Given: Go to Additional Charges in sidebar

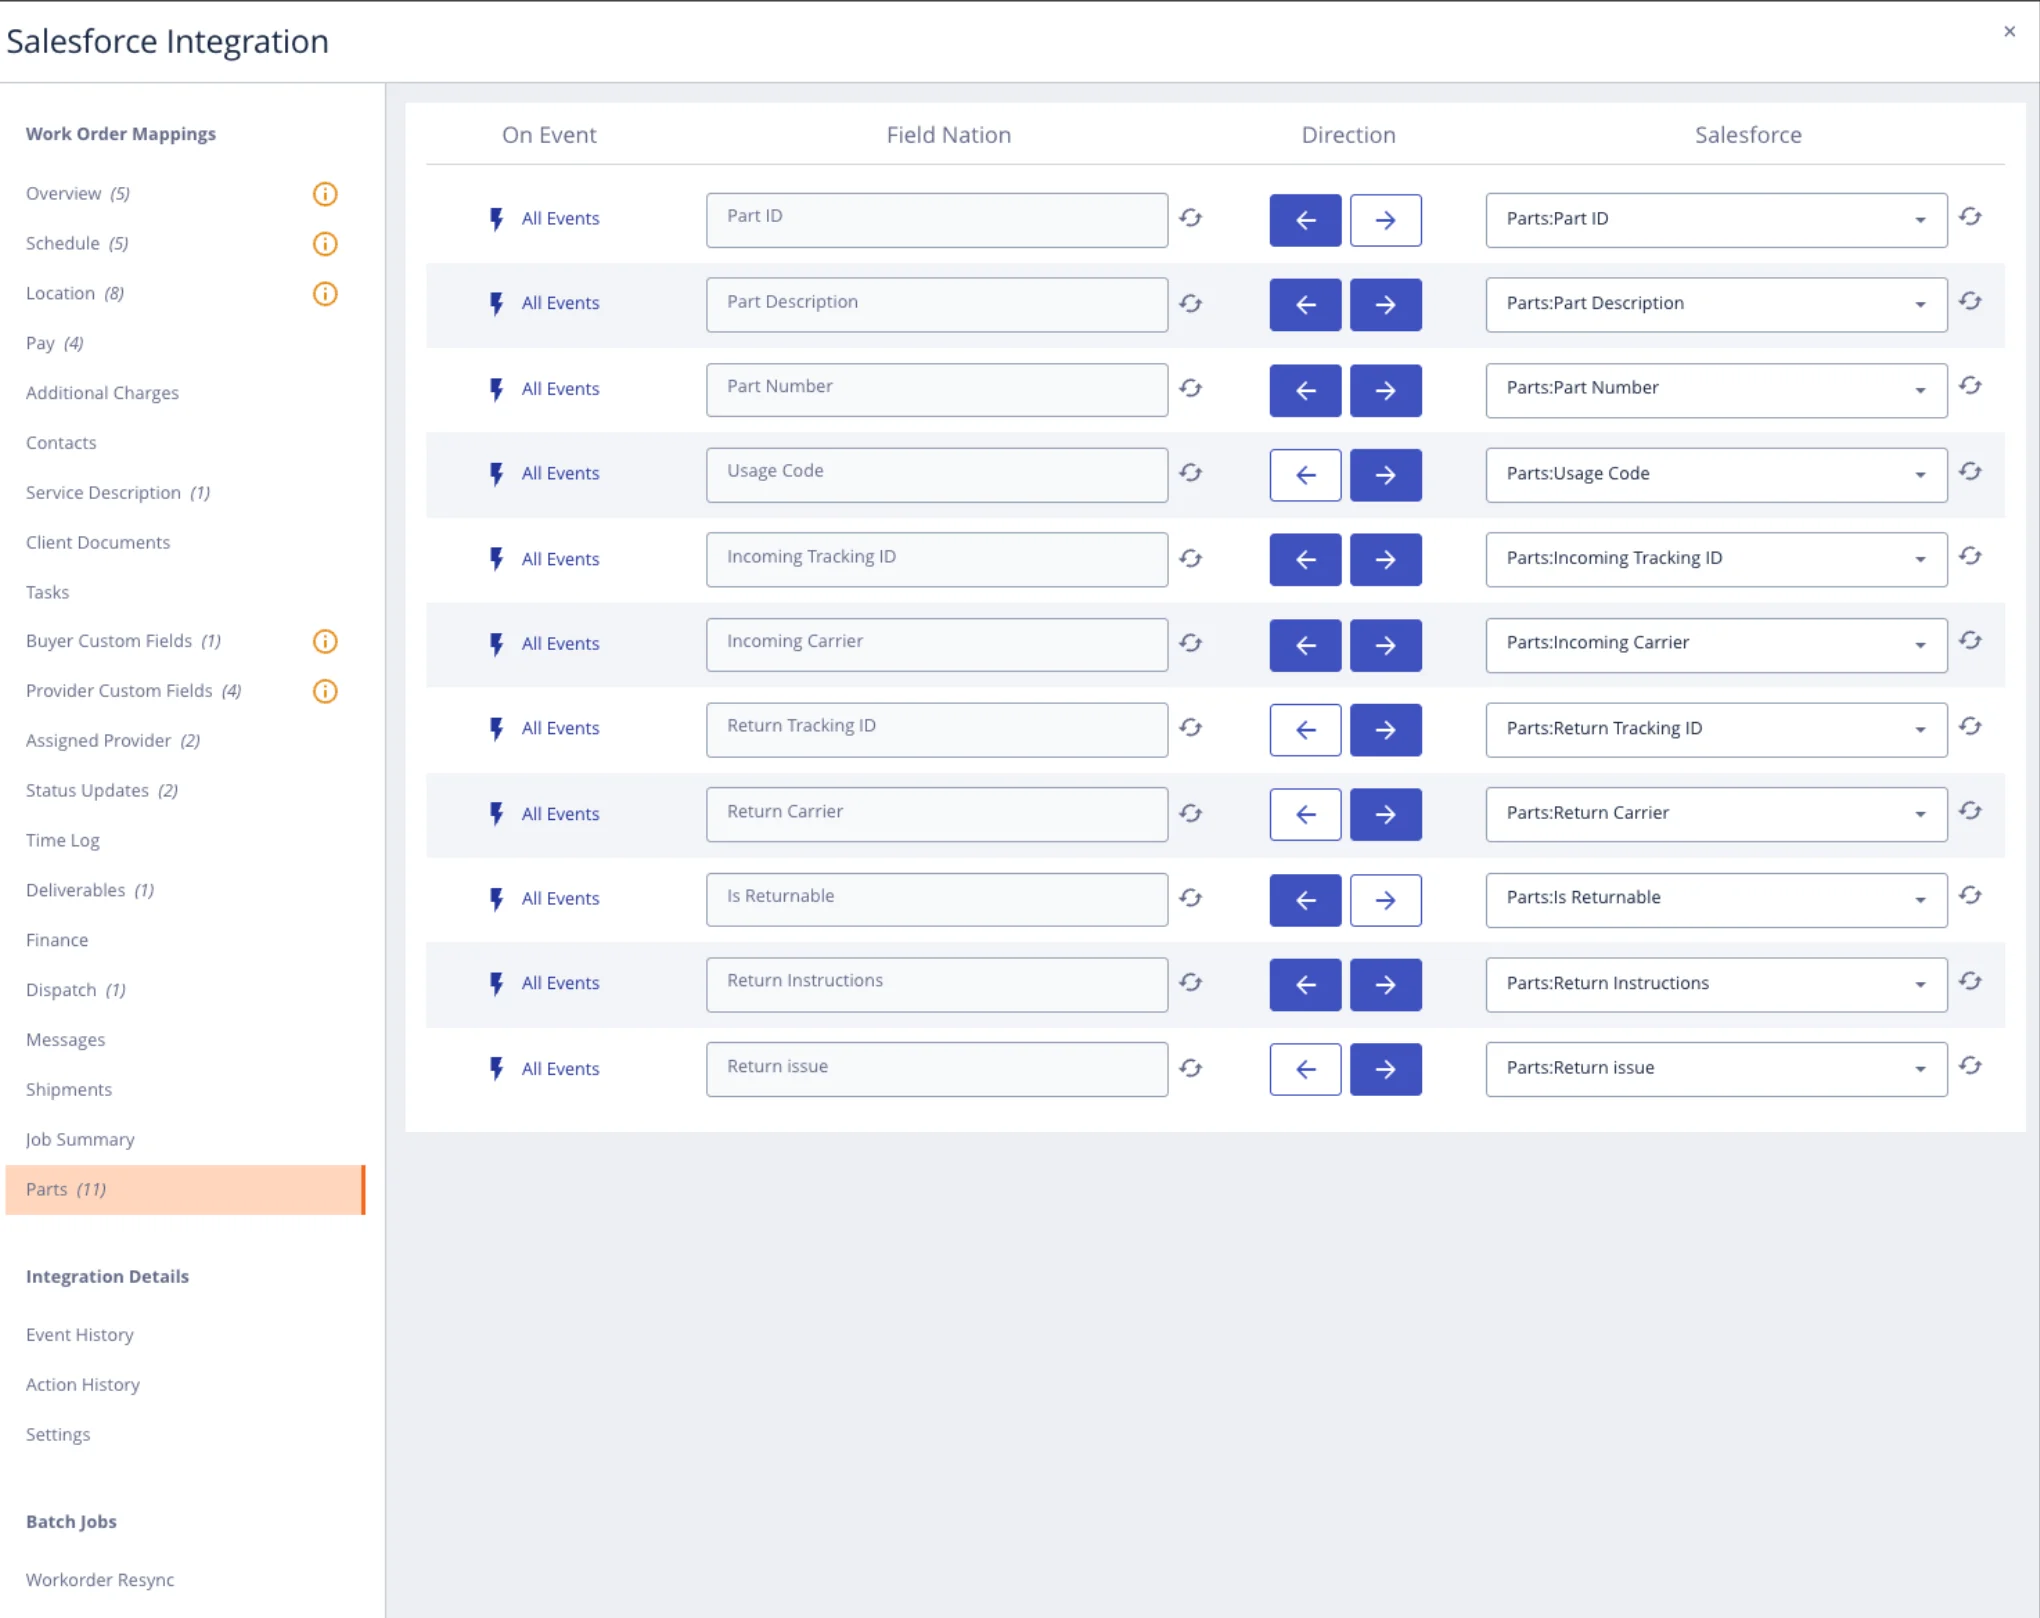Looking at the screenshot, I should (x=102, y=393).
